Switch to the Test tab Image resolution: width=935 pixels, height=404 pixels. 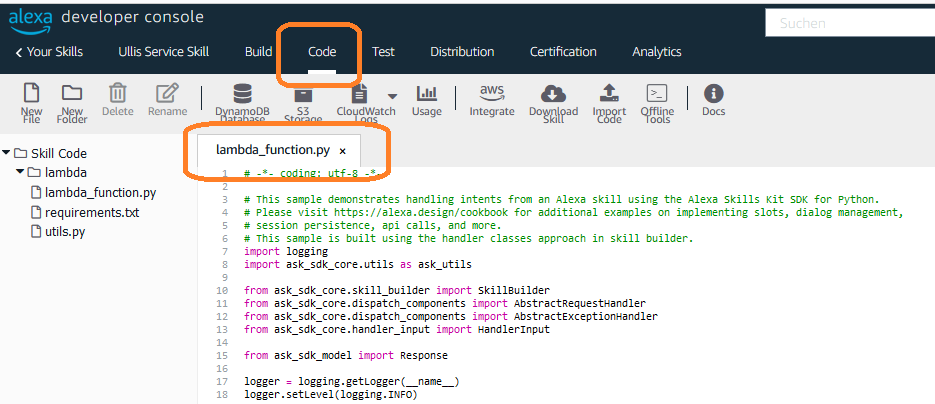pos(383,52)
